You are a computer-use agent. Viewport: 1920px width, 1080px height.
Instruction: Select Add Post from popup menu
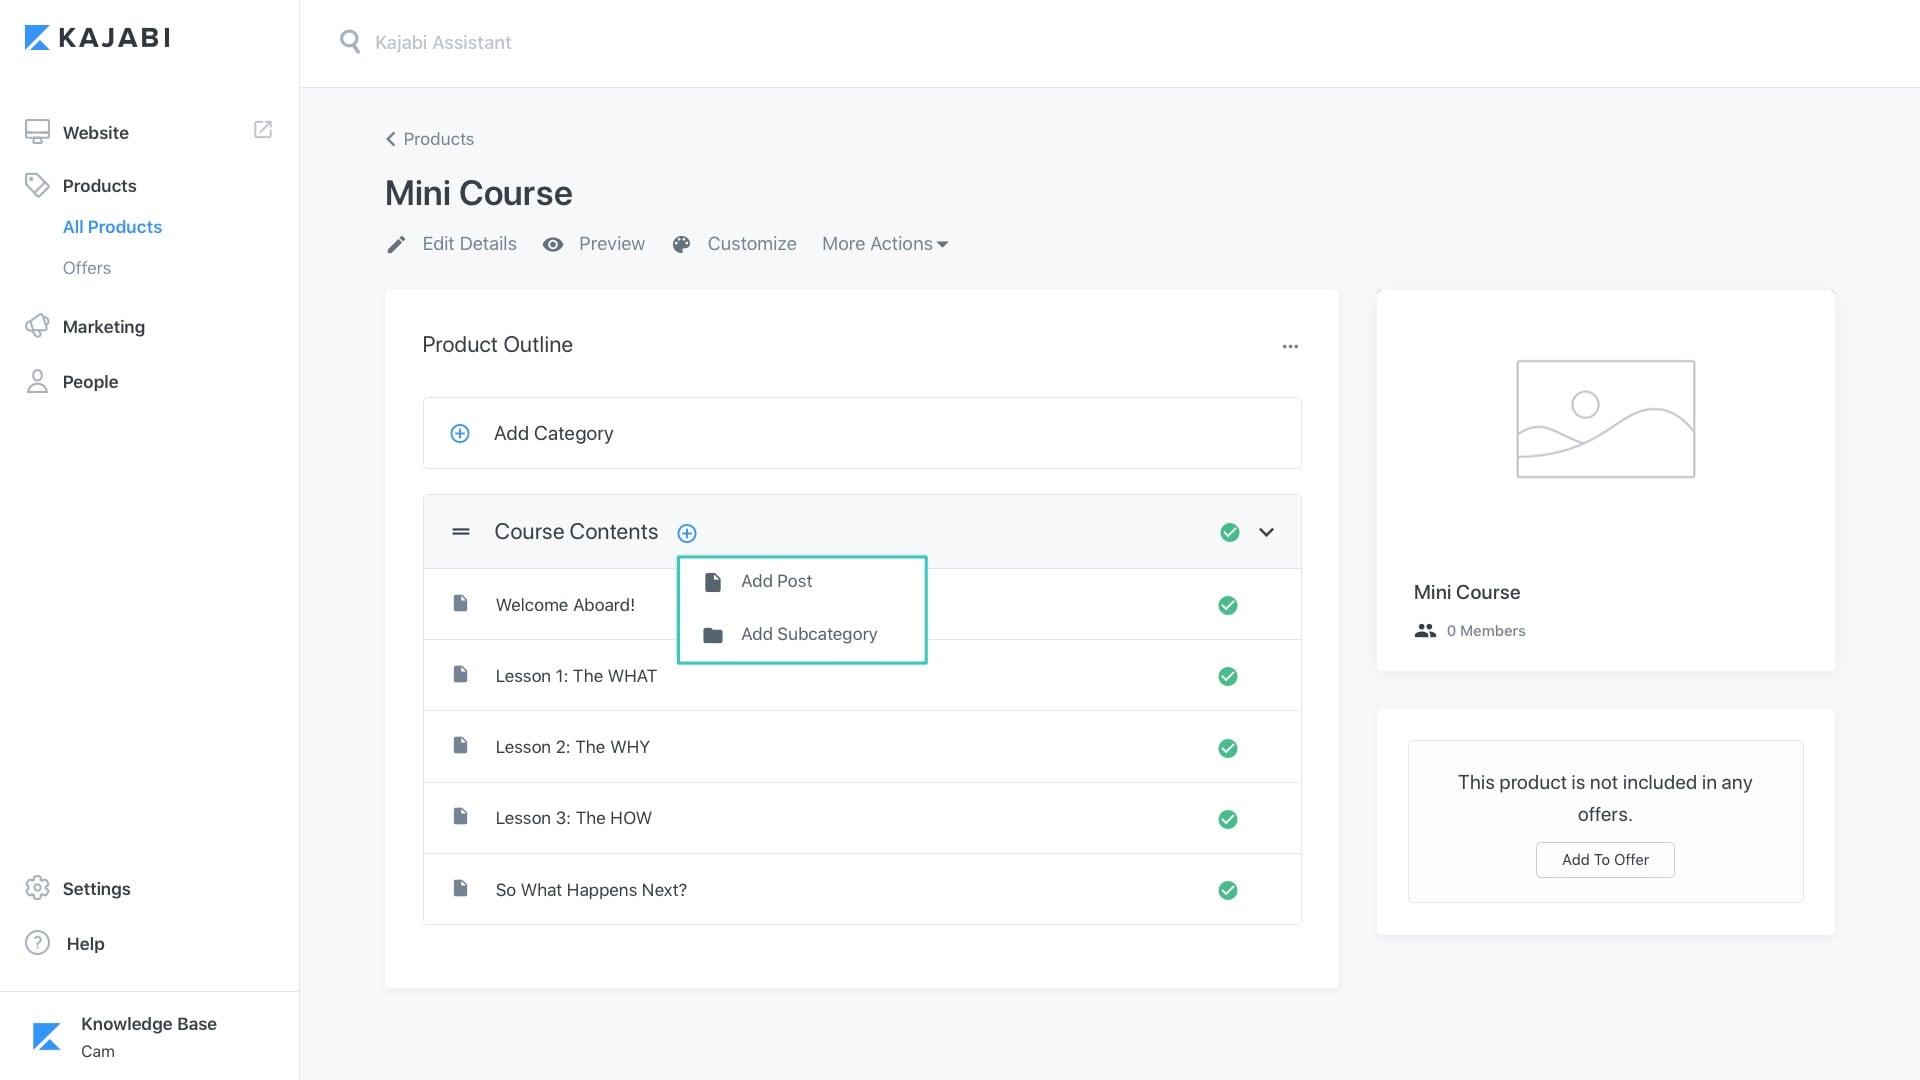[776, 582]
